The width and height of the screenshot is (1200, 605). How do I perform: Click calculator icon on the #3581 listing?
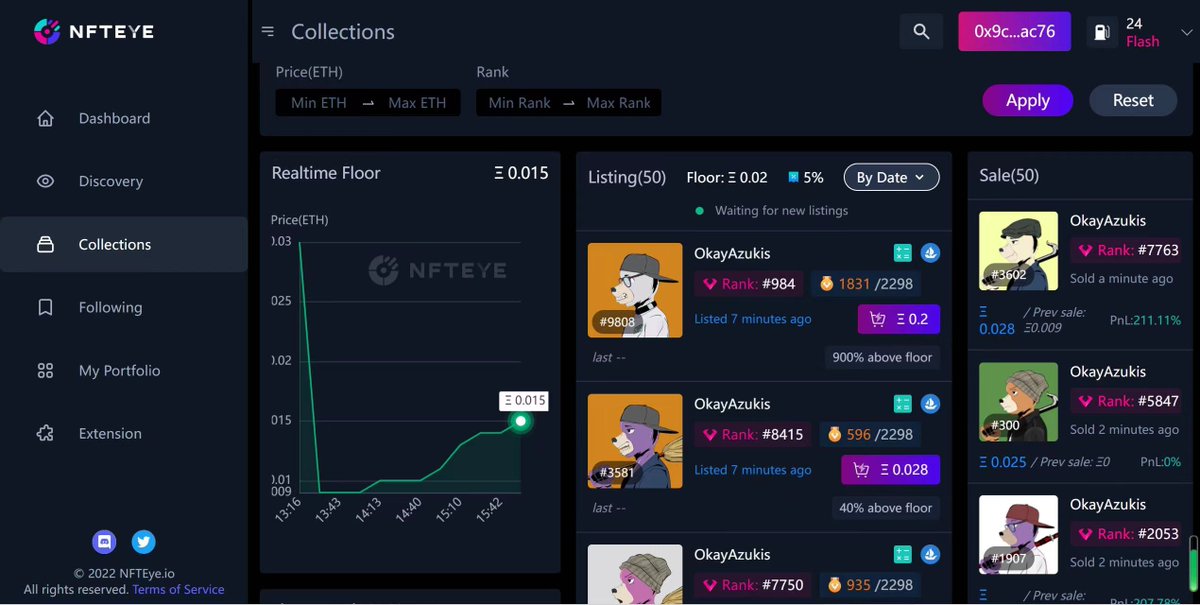pos(903,404)
